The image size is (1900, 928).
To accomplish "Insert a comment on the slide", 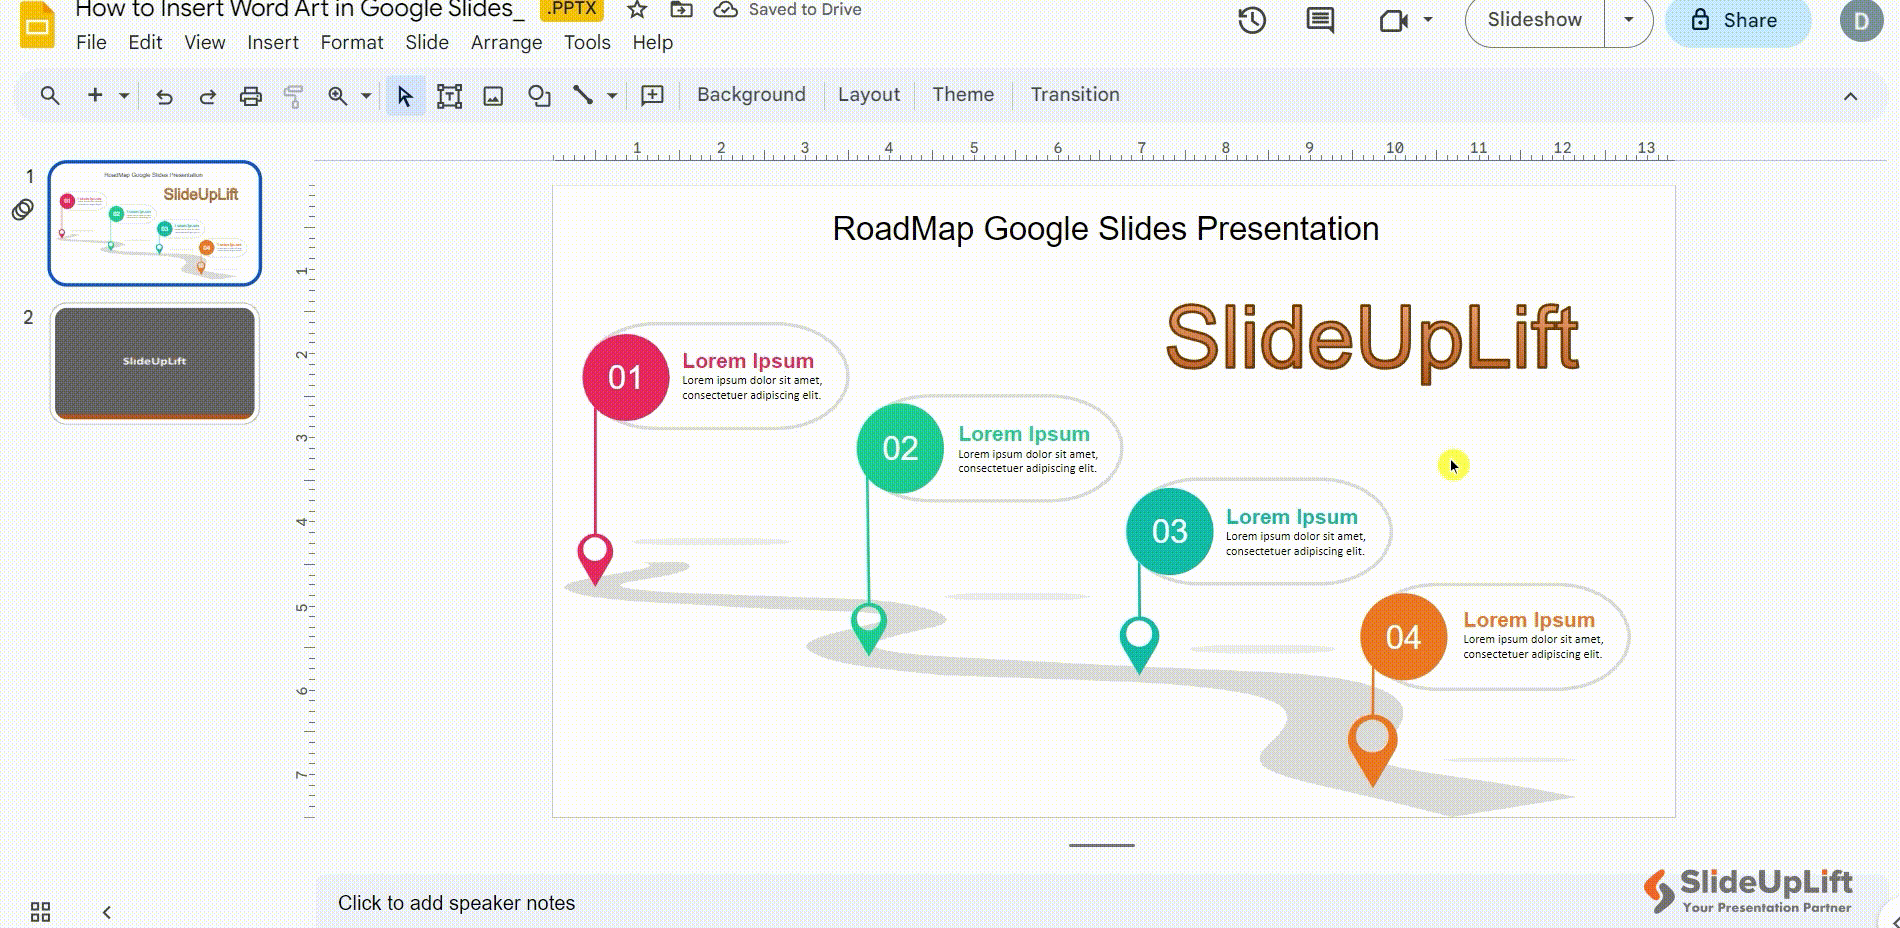I will (x=1318, y=19).
